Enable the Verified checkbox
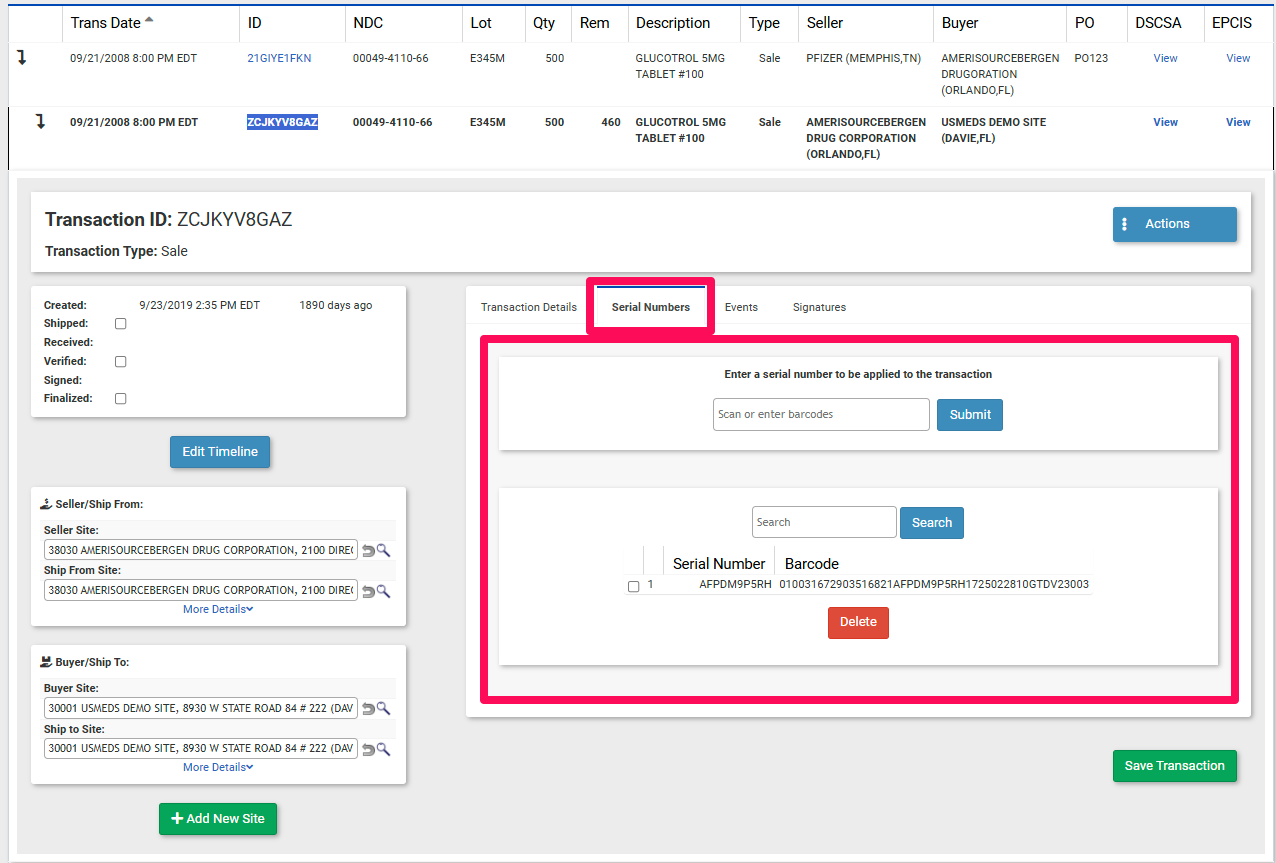The image size is (1276, 863). tap(121, 361)
